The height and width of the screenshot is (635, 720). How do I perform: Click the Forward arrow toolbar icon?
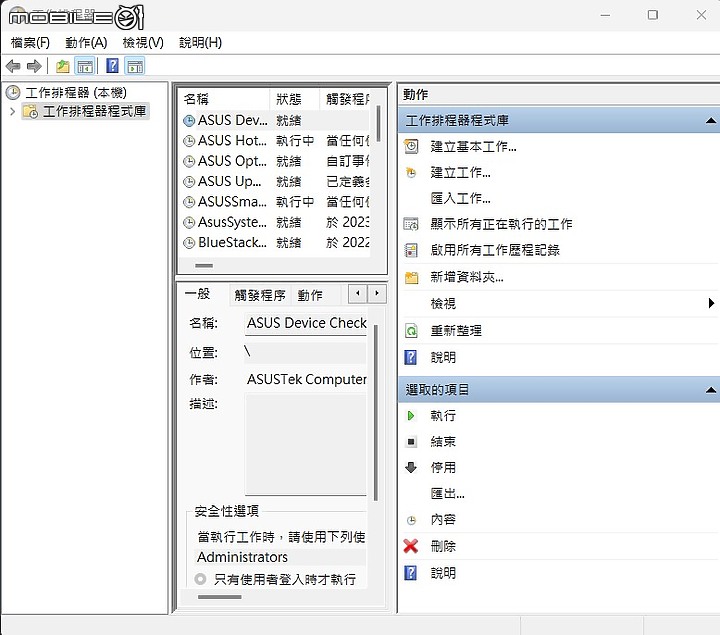[x=34, y=66]
